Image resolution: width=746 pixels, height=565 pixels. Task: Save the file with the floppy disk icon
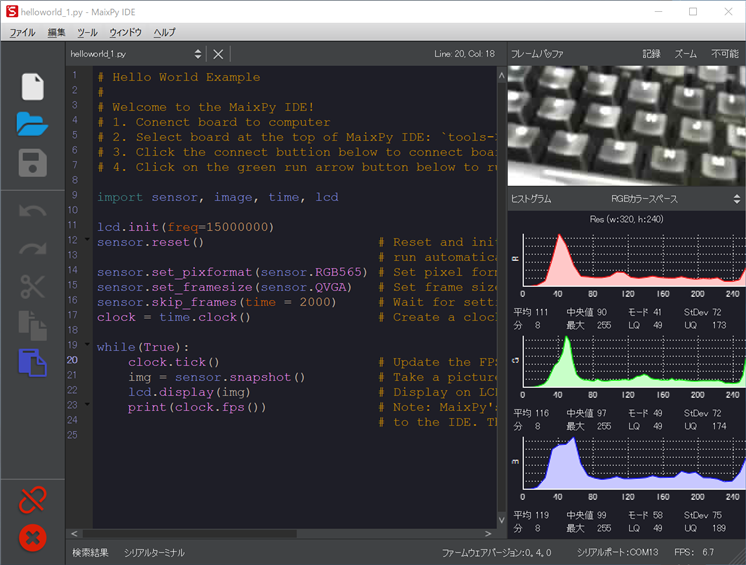(32, 163)
